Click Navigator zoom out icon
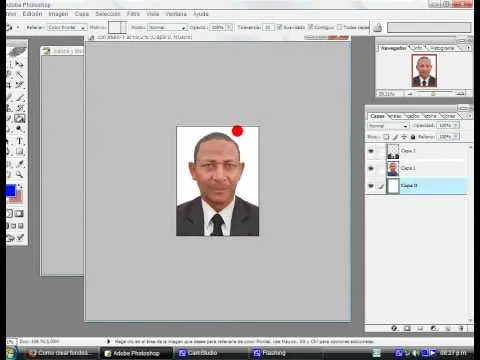Image resolution: width=480 pixels, height=360 pixels. pos(410,94)
